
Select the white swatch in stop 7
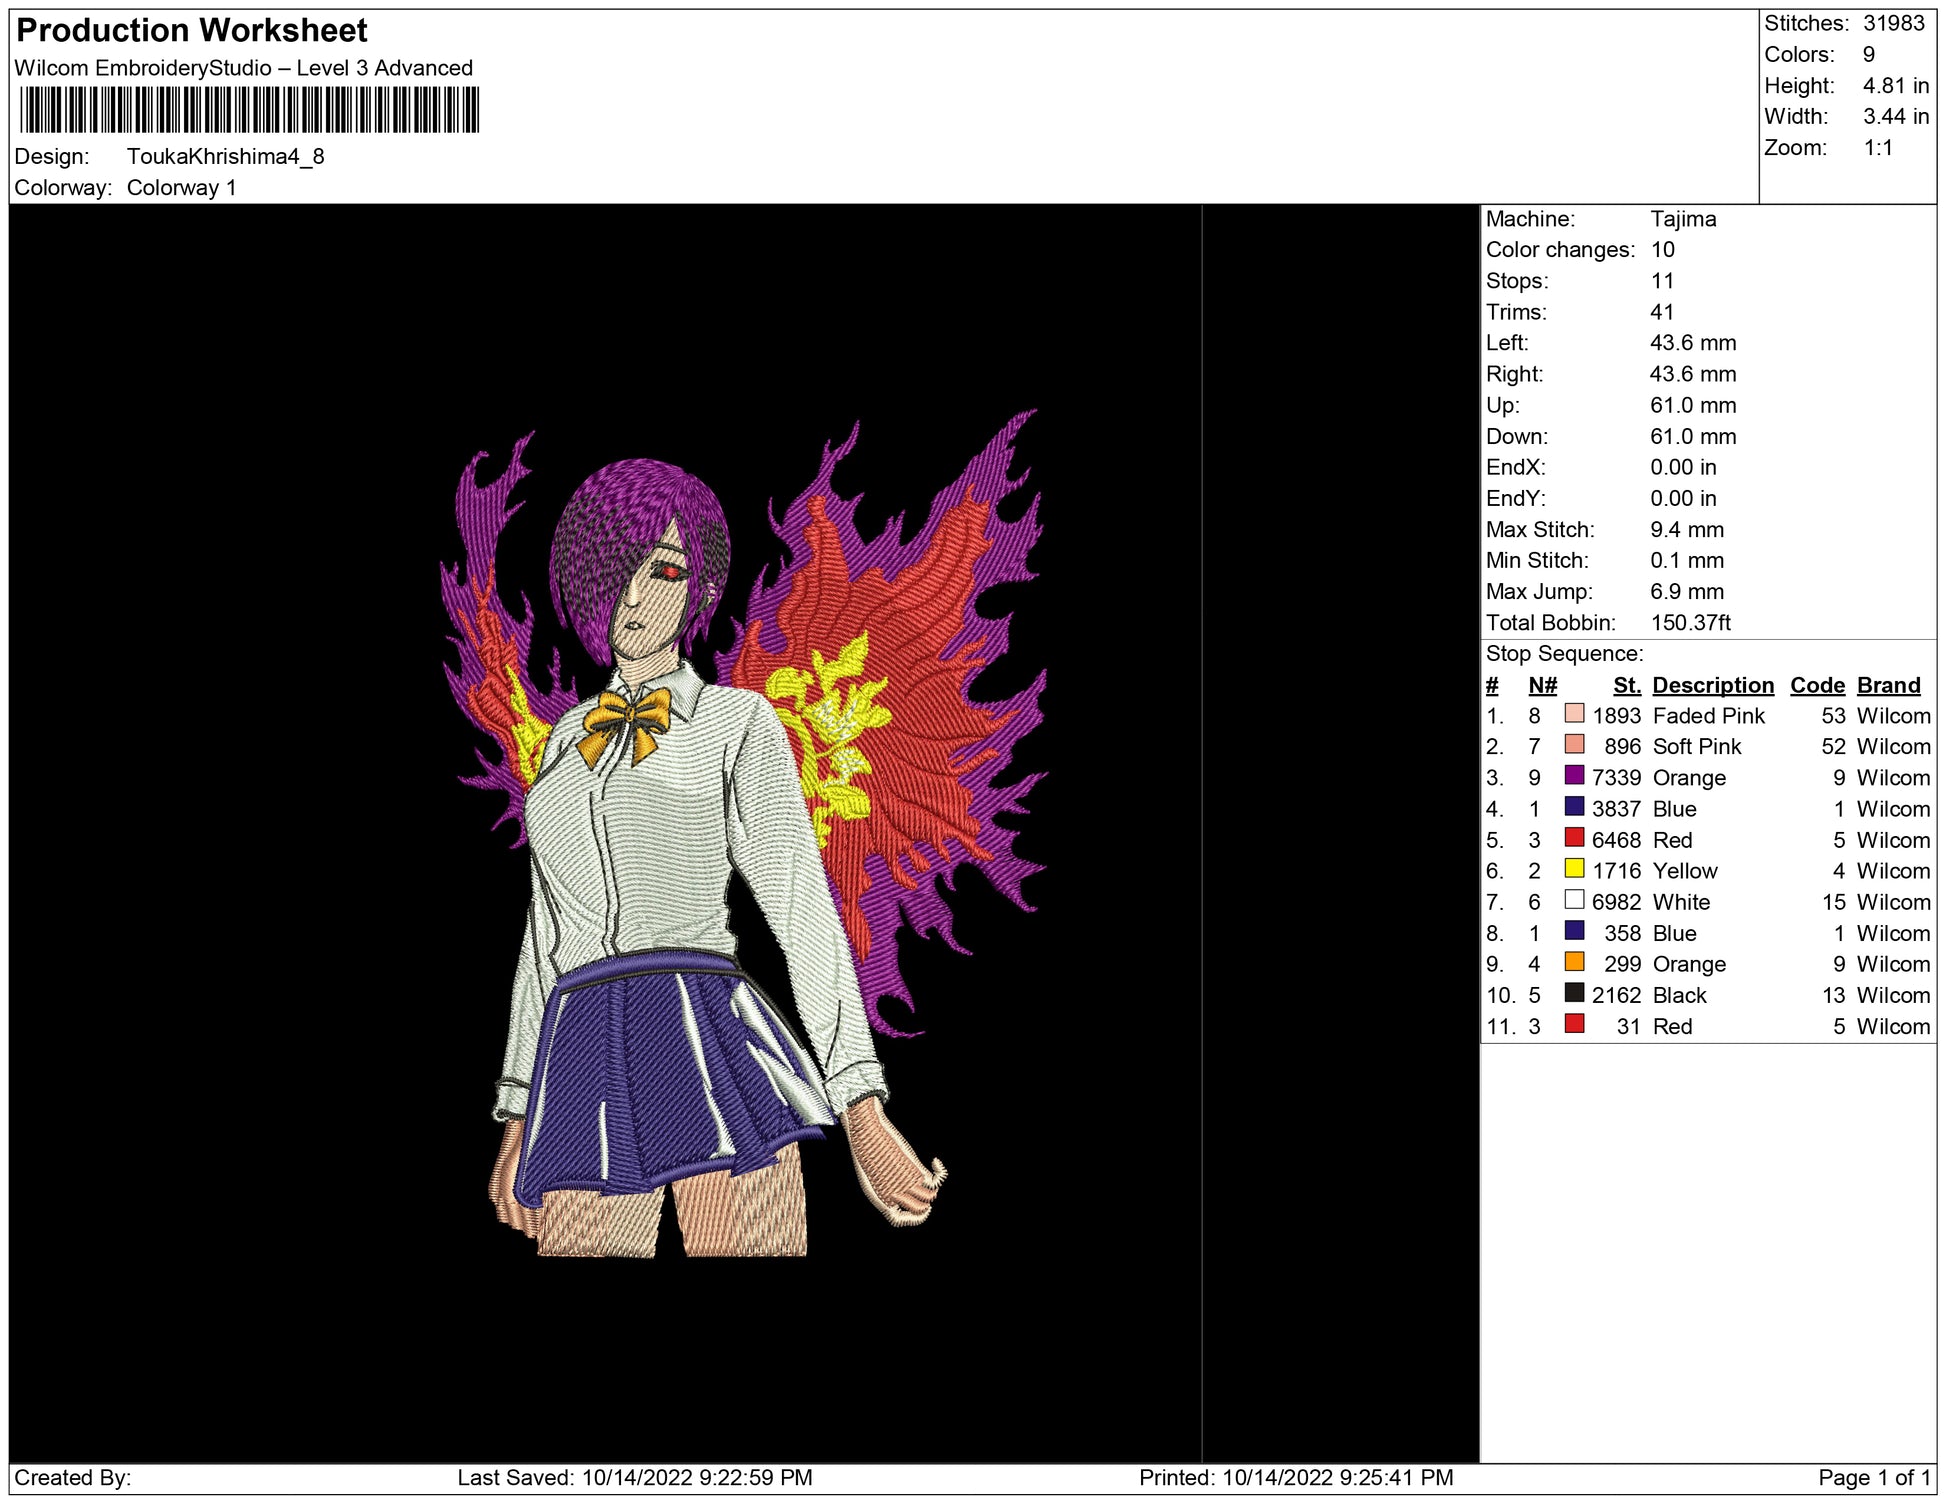pyautogui.click(x=1573, y=900)
